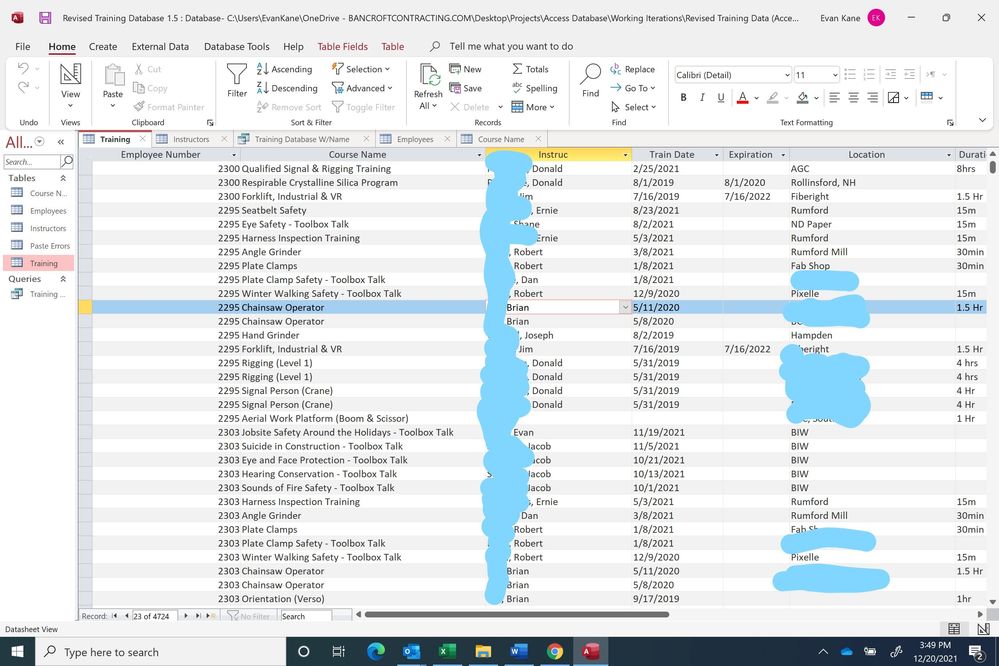The width and height of the screenshot is (999, 666).
Task: Toggle bold formatting
Action: tap(684, 96)
